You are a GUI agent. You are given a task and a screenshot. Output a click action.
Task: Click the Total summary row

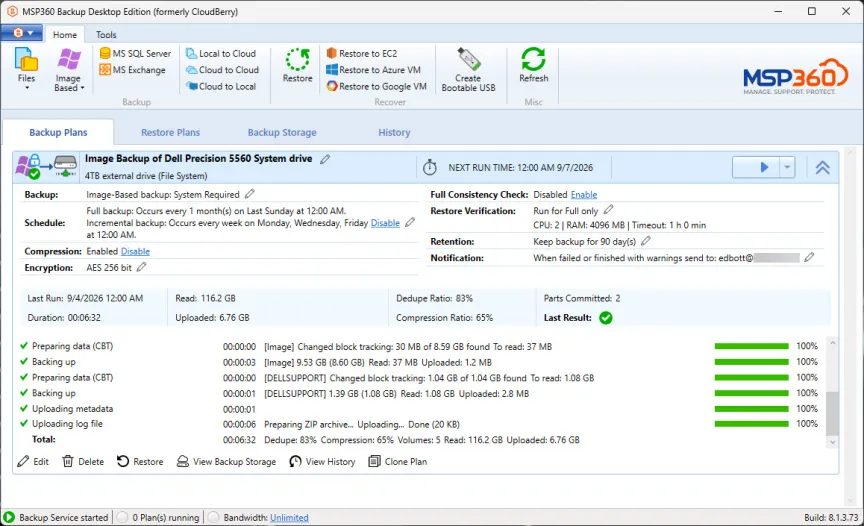point(419,440)
